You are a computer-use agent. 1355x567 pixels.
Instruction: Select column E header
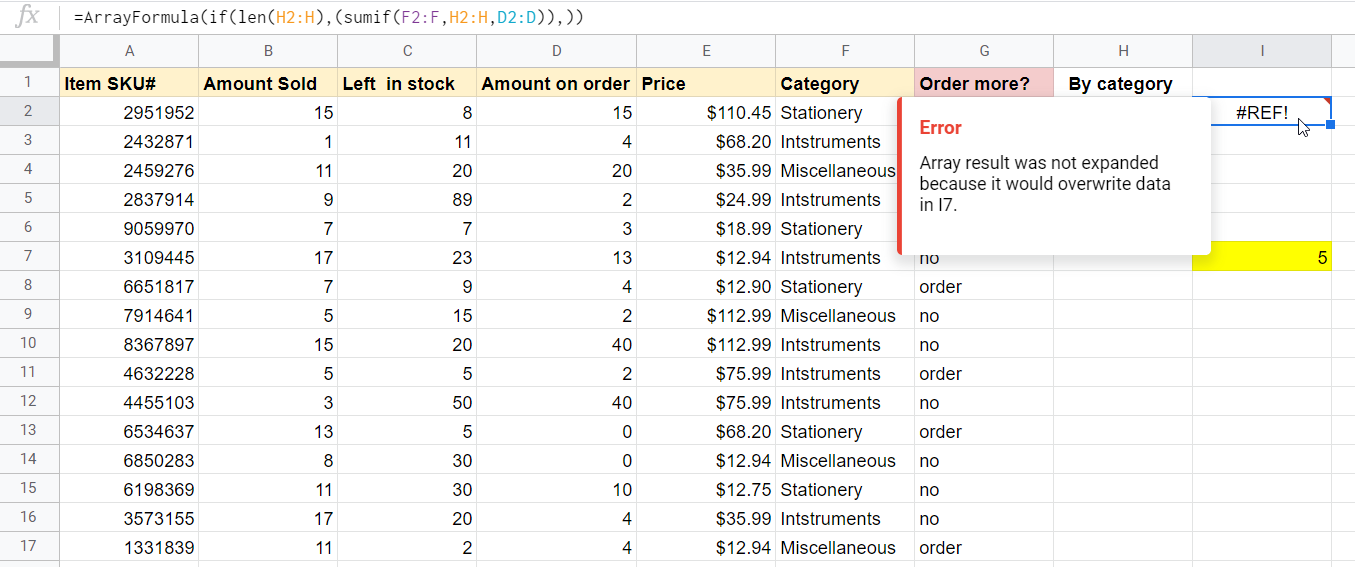click(x=706, y=51)
